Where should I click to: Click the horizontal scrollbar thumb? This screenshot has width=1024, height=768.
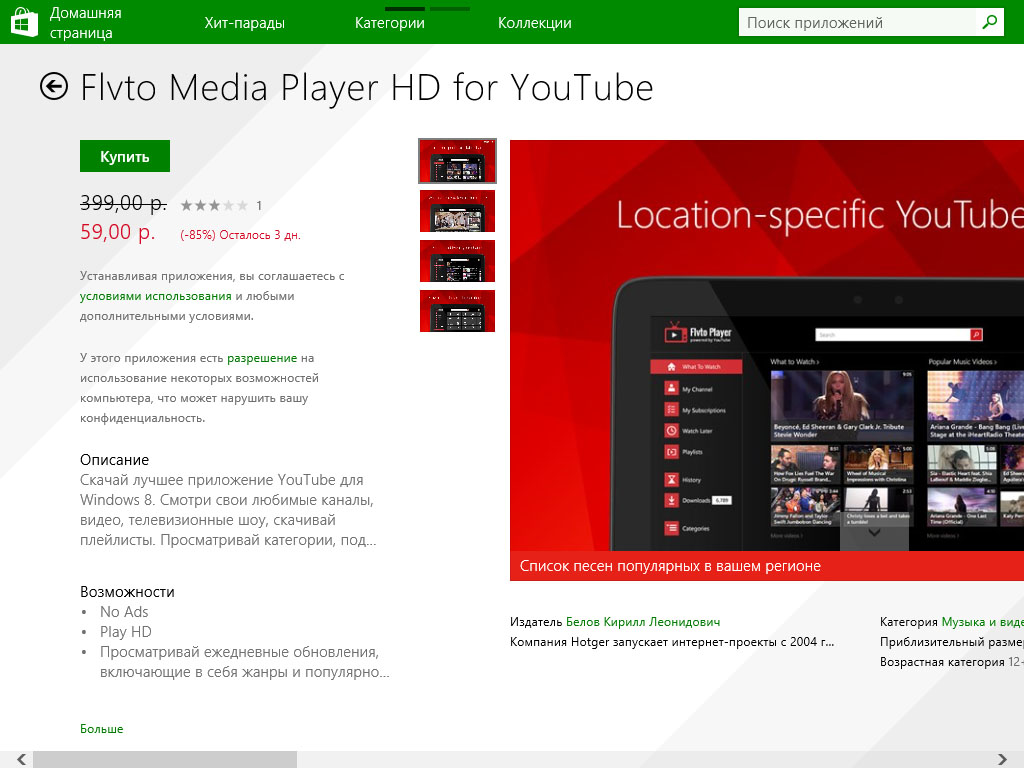[165, 759]
